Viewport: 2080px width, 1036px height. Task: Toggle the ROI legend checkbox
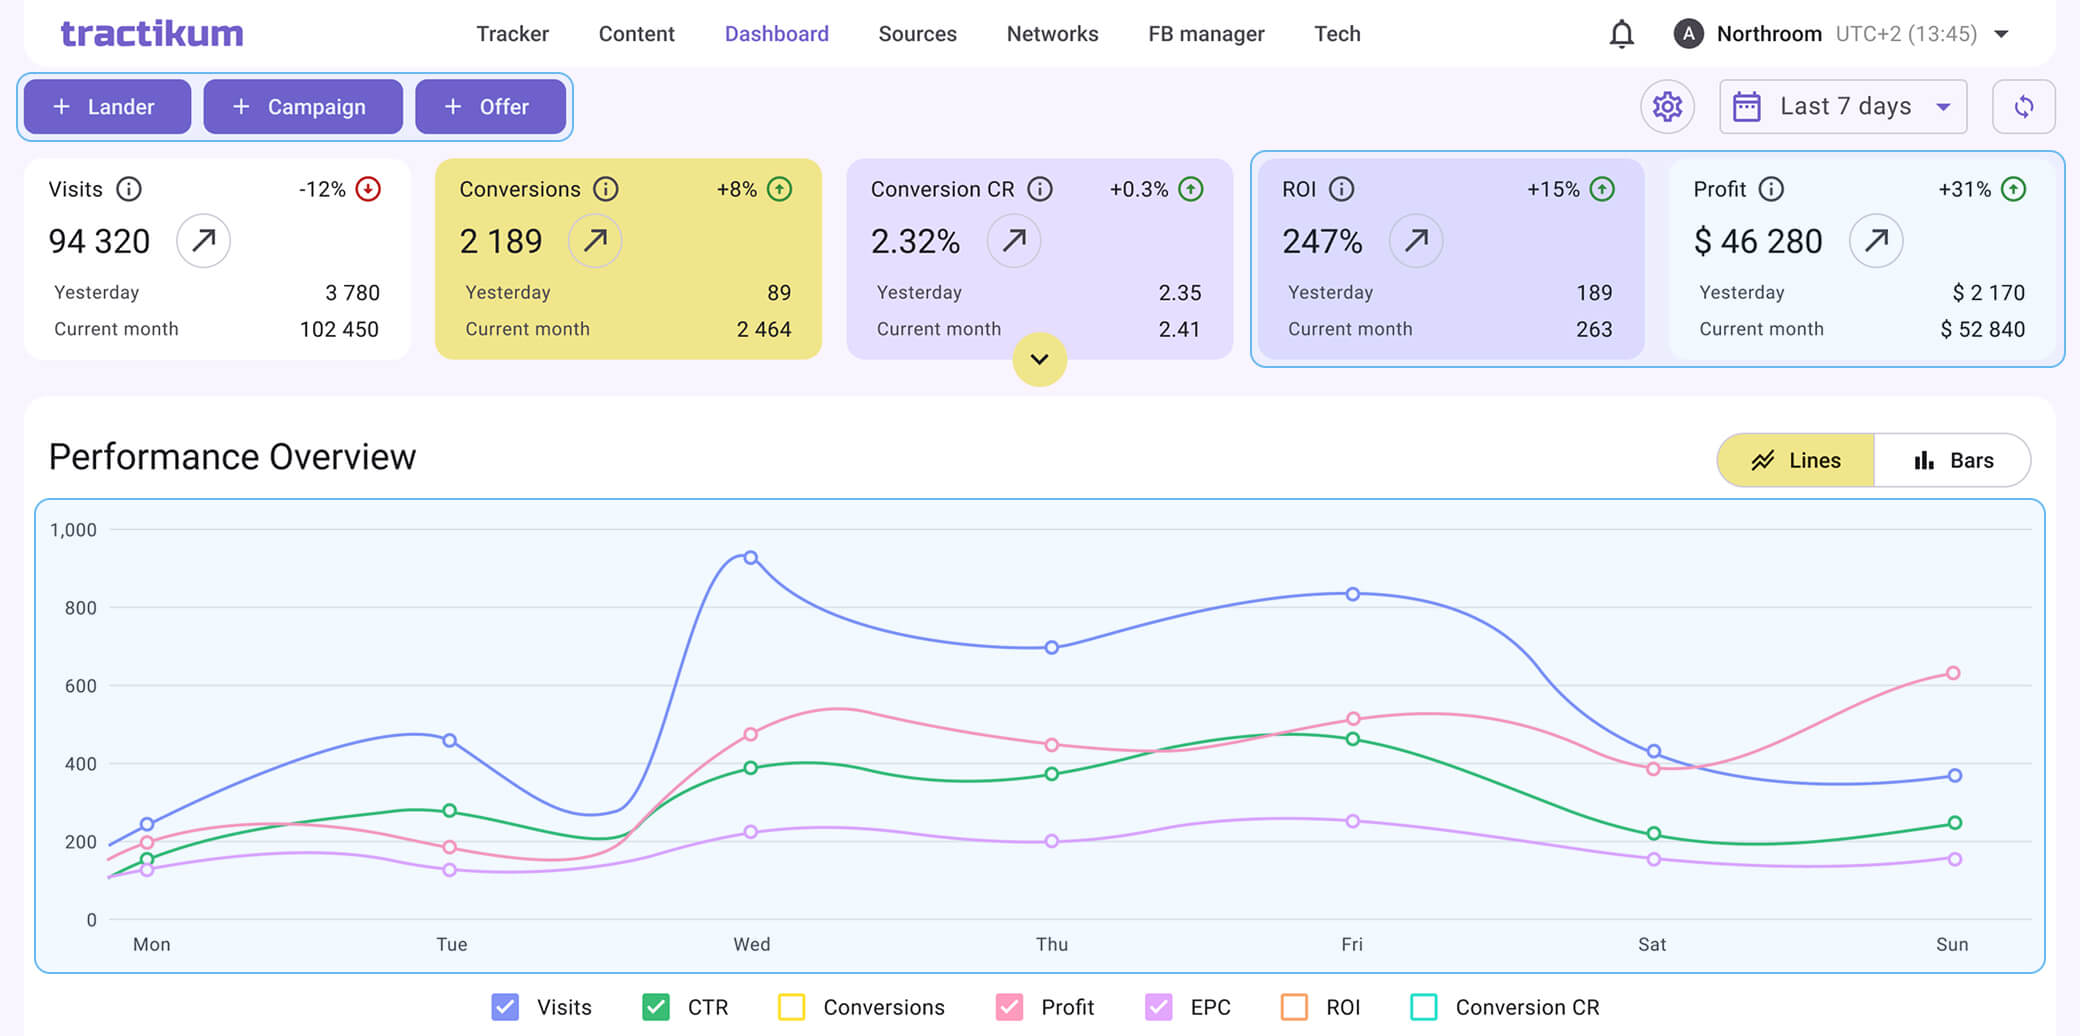(x=1294, y=1007)
